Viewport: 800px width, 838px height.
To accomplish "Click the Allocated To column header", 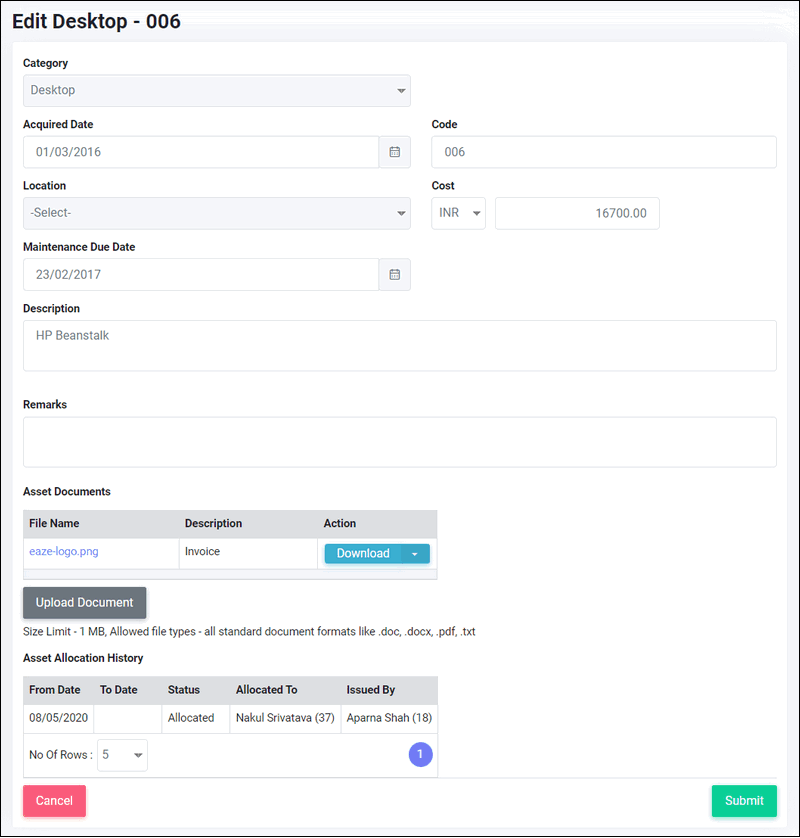I will tap(267, 690).
